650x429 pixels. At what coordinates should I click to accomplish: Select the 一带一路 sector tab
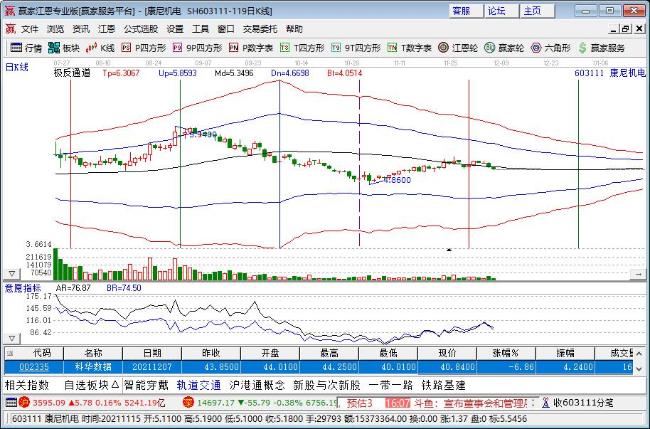390,385
